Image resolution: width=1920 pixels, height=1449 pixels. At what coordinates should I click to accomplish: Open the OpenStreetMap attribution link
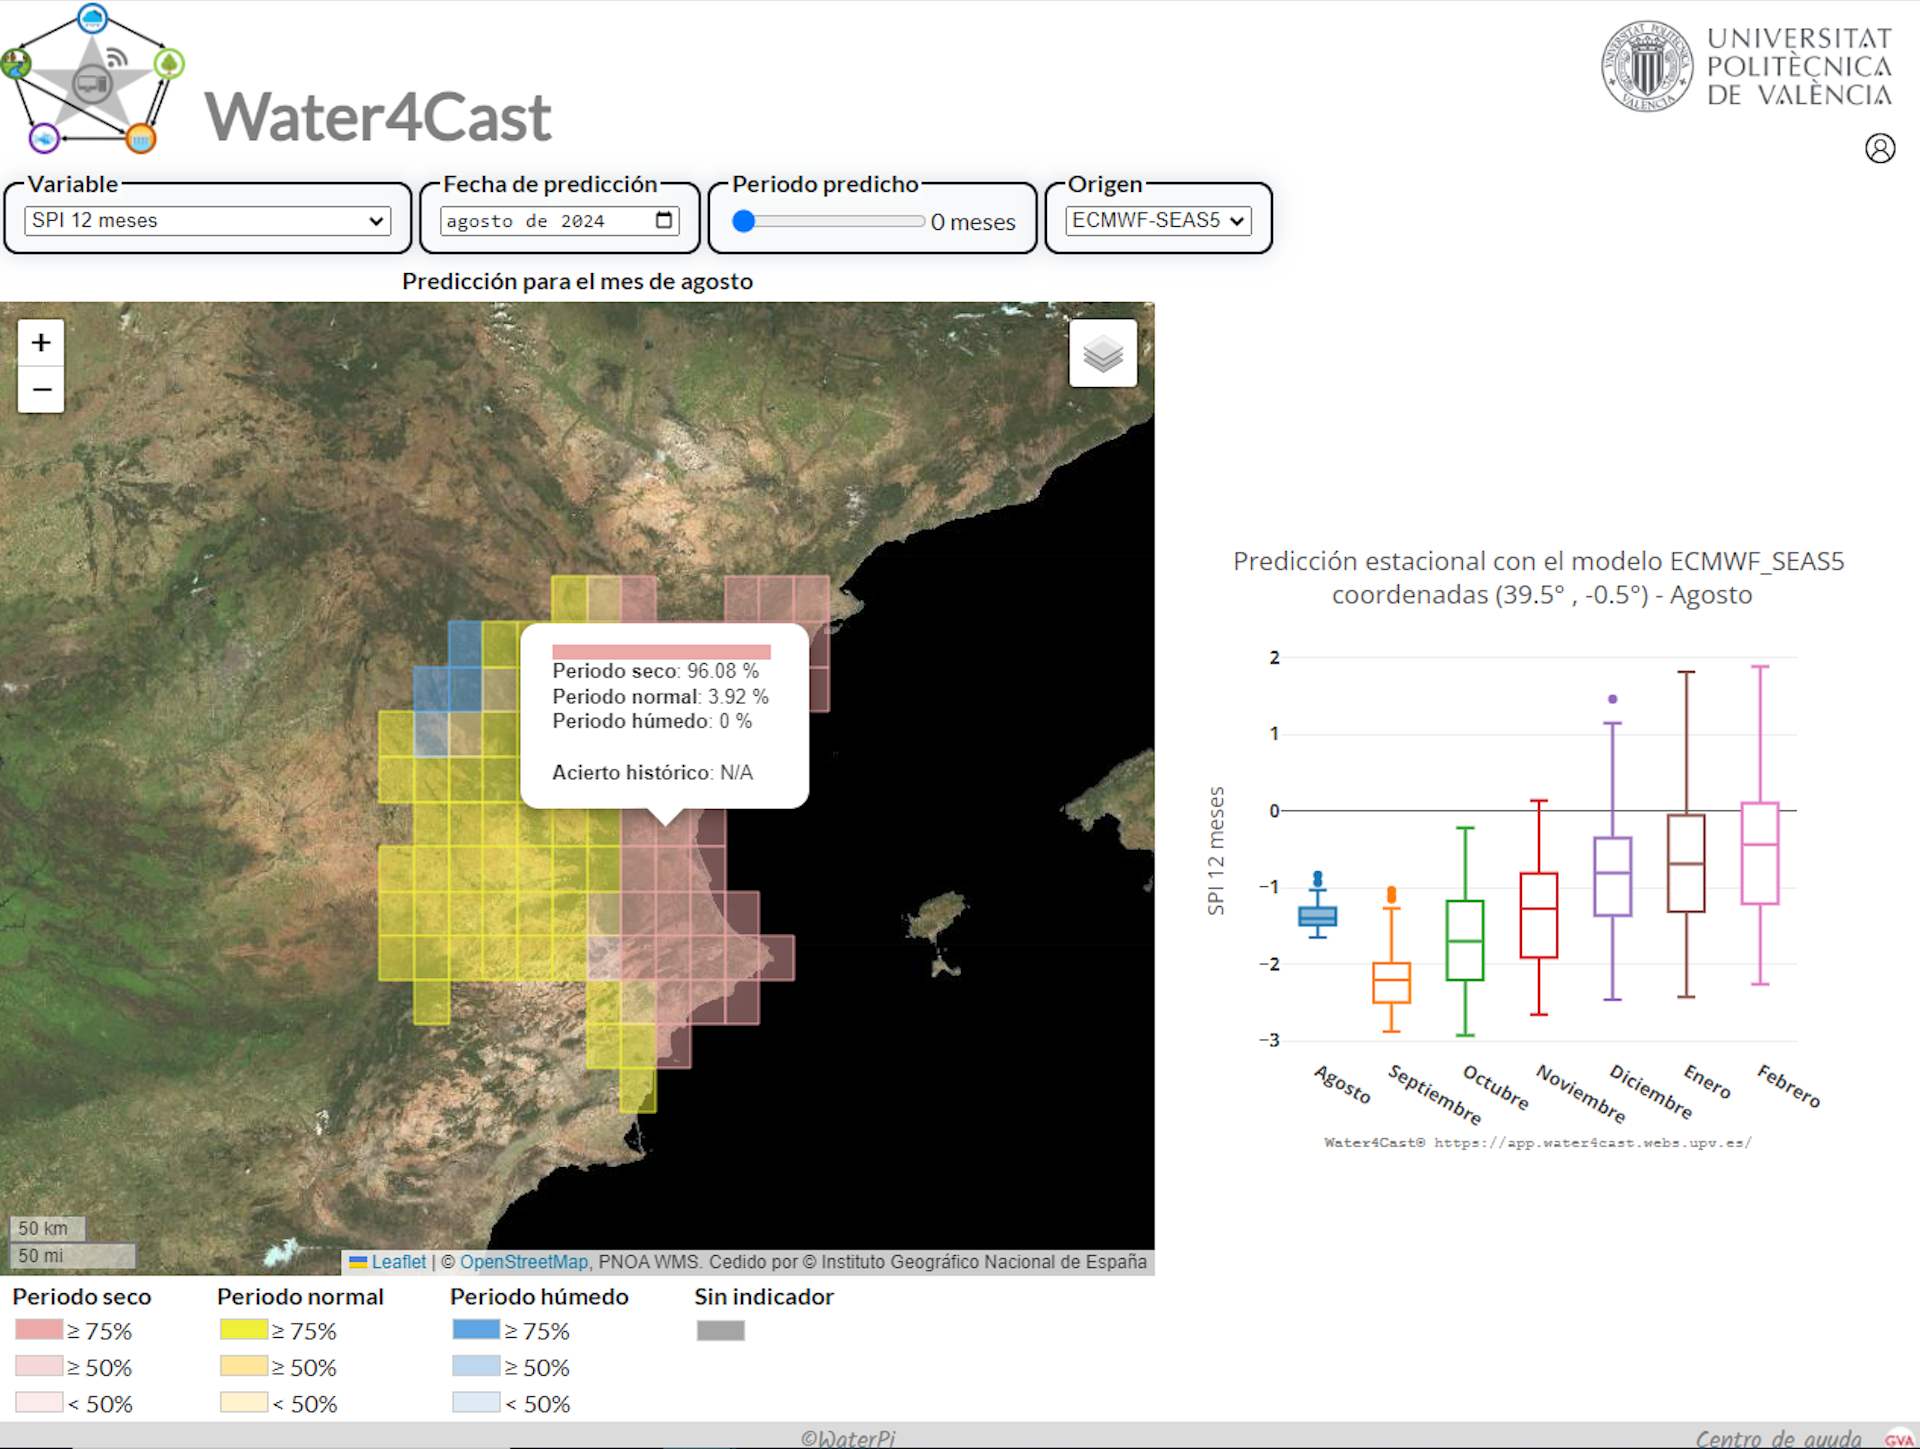pyautogui.click(x=523, y=1262)
